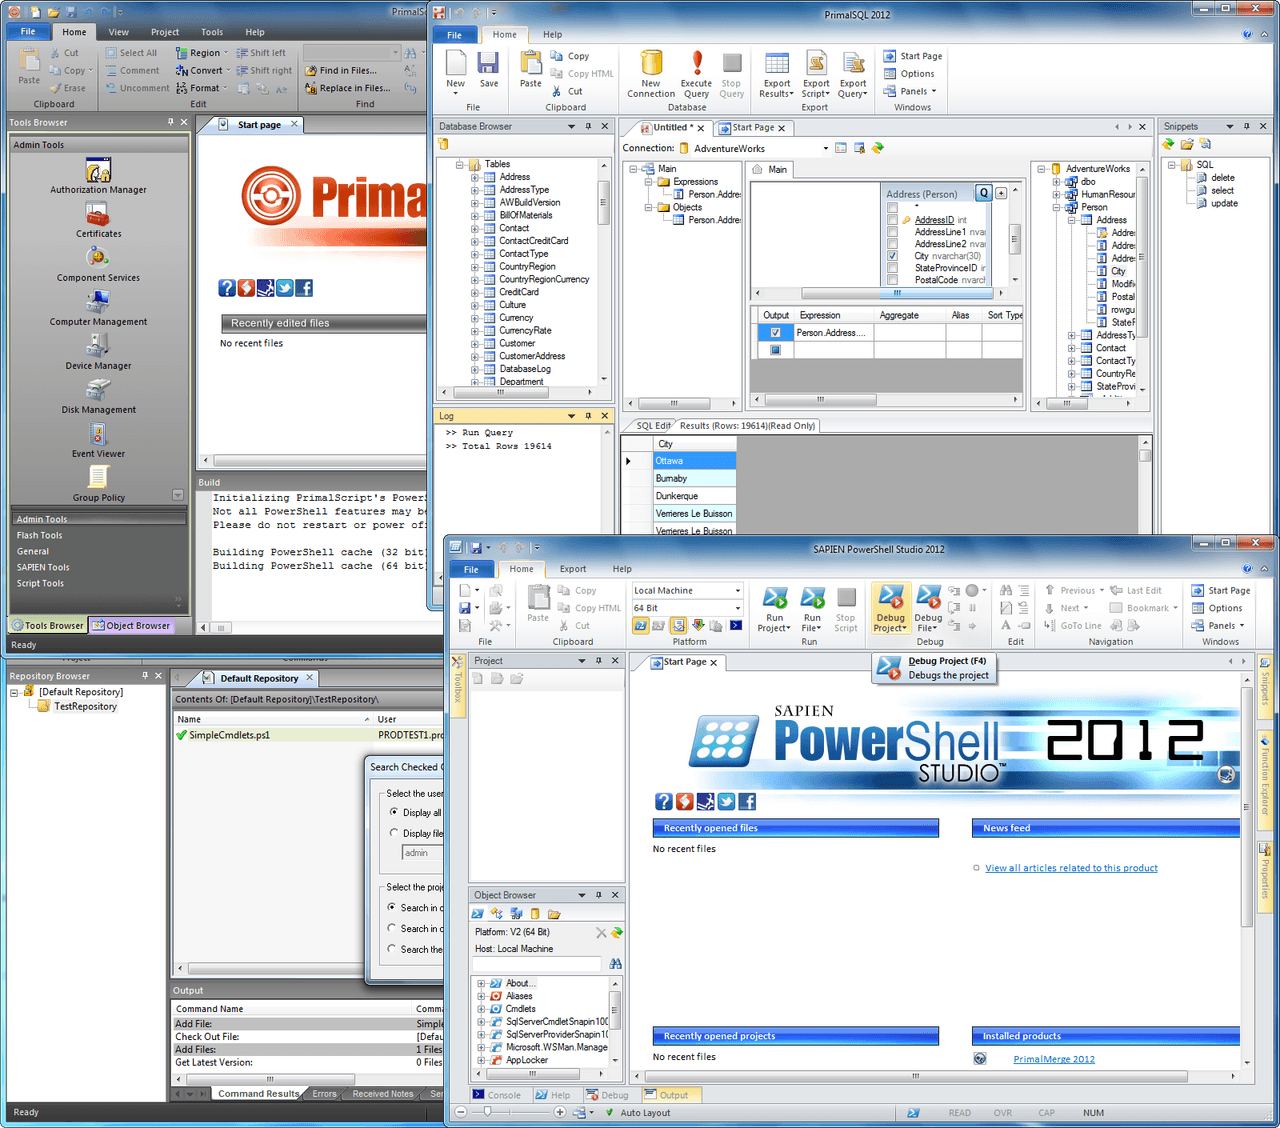Image resolution: width=1280 pixels, height=1128 pixels.
Task: Click Paste in PrimalSQL Clipboard group
Action: 530,70
